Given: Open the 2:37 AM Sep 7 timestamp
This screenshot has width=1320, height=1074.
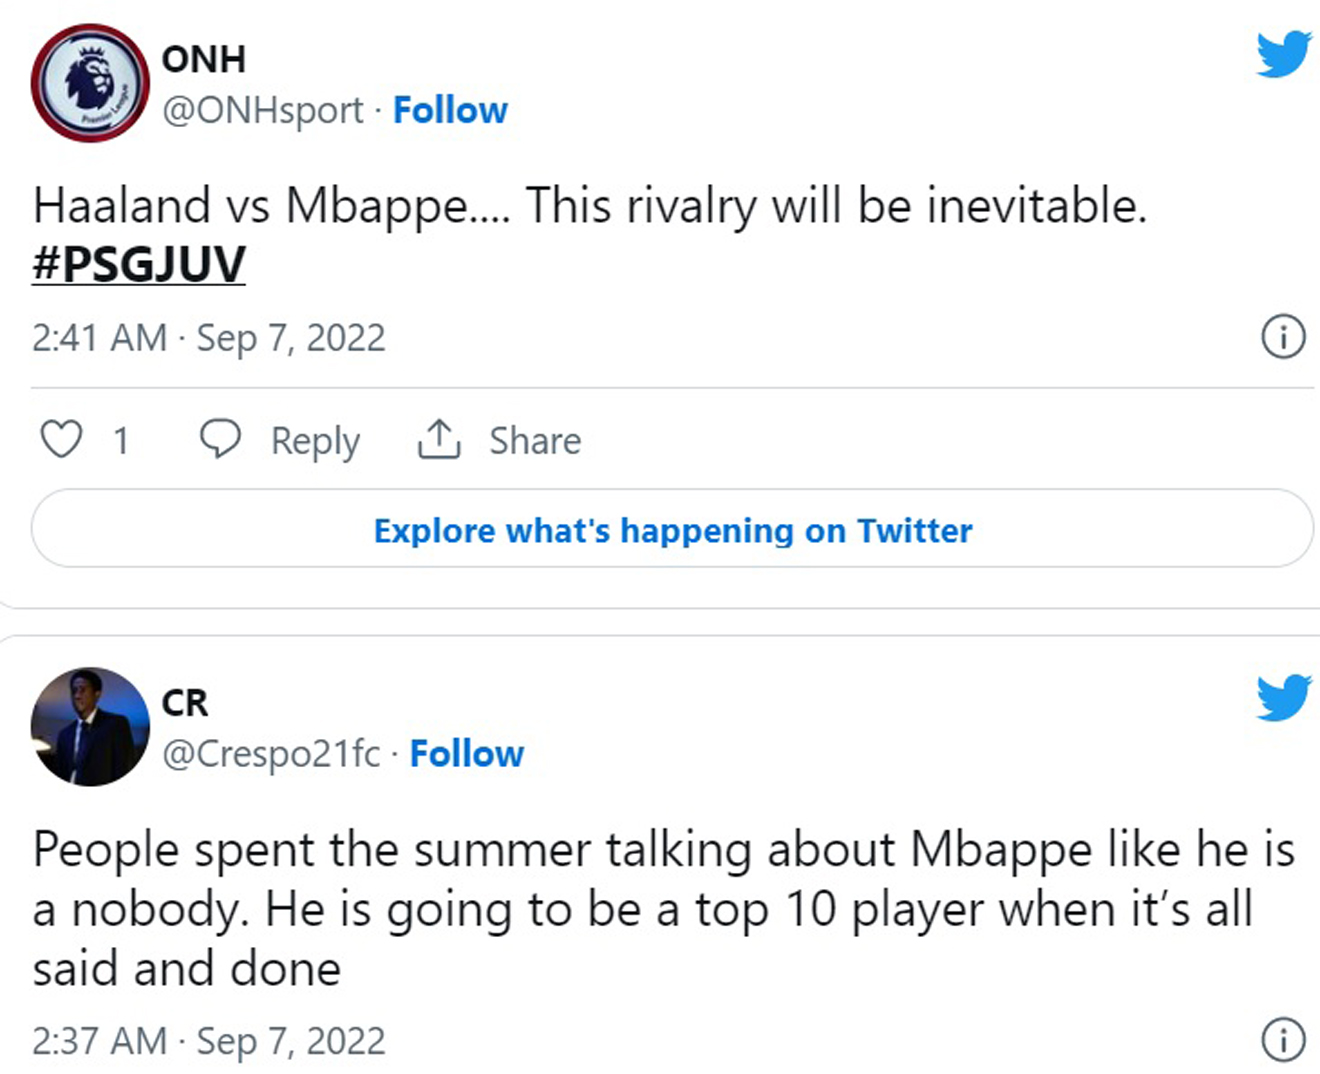Looking at the screenshot, I should pos(208,1041).
